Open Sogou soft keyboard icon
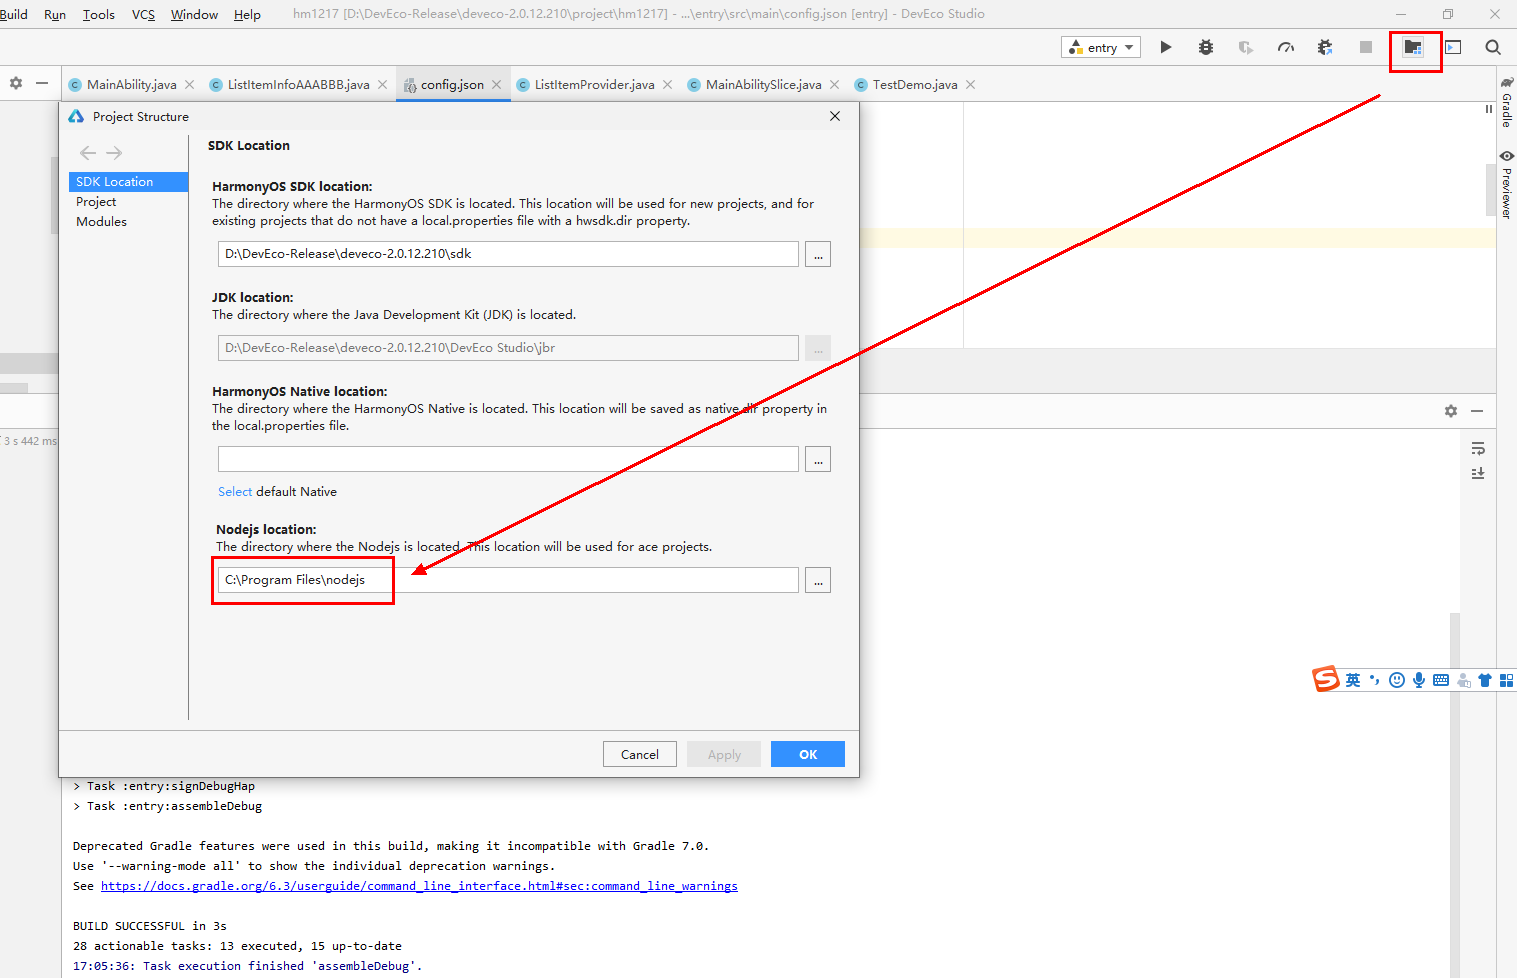This screenshot has width=1517, height=978. 1441,680
